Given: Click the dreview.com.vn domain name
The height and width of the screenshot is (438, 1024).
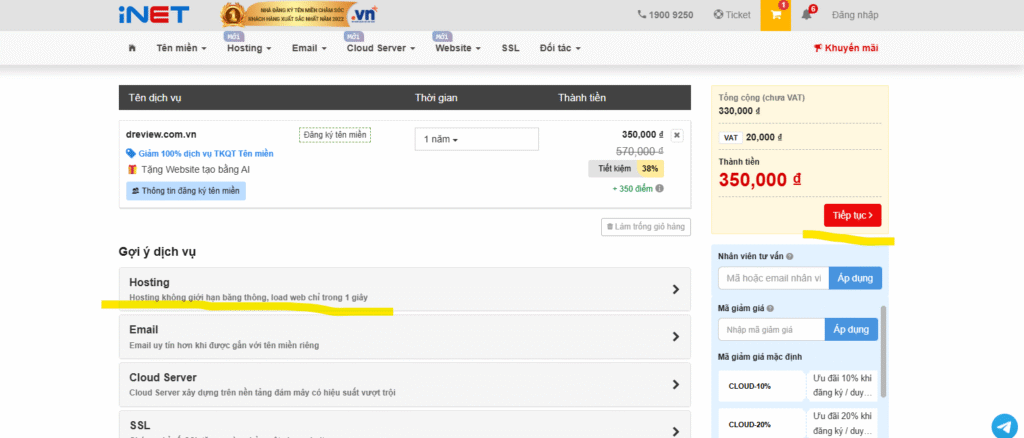Looking at the screenshot, I should (x=161, y=134).
